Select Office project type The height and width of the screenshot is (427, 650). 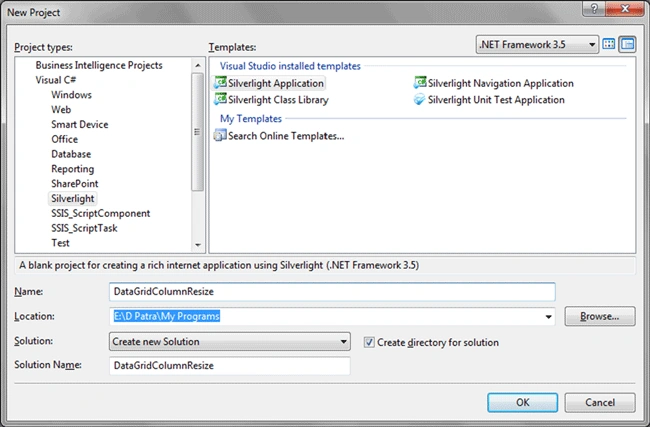(64, 139)
